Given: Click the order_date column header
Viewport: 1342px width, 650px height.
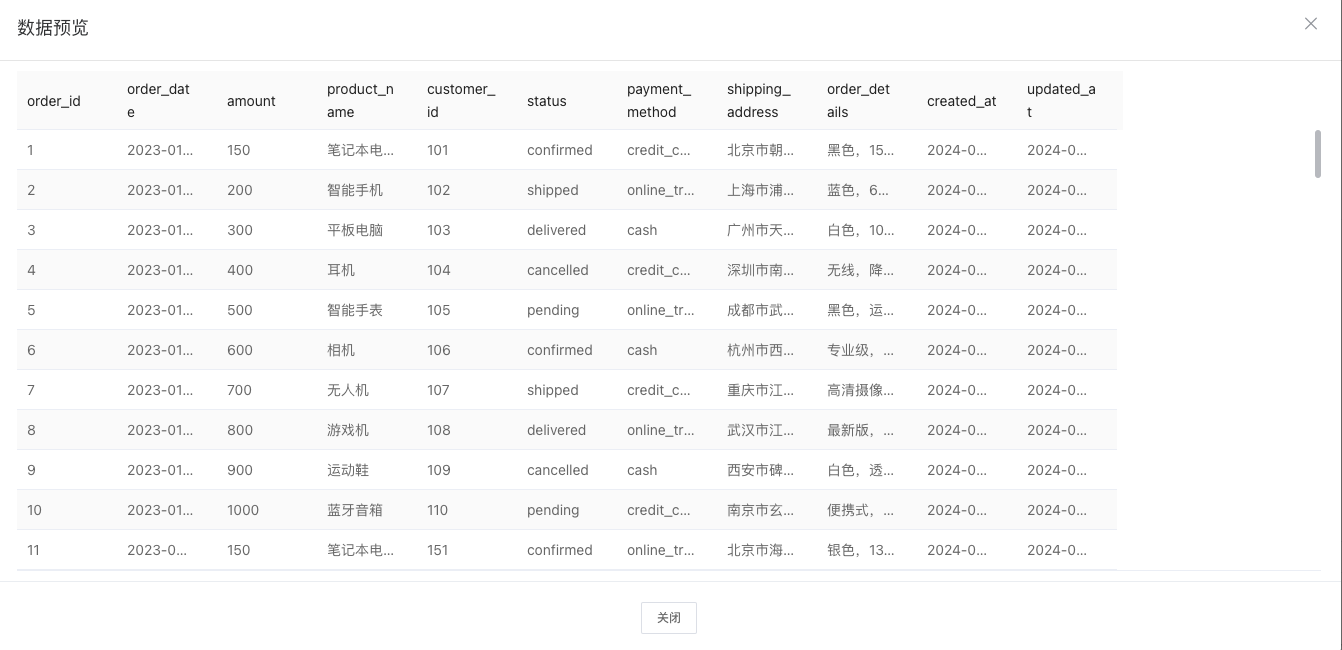Looking at the screenshot, I should [158, 101].
